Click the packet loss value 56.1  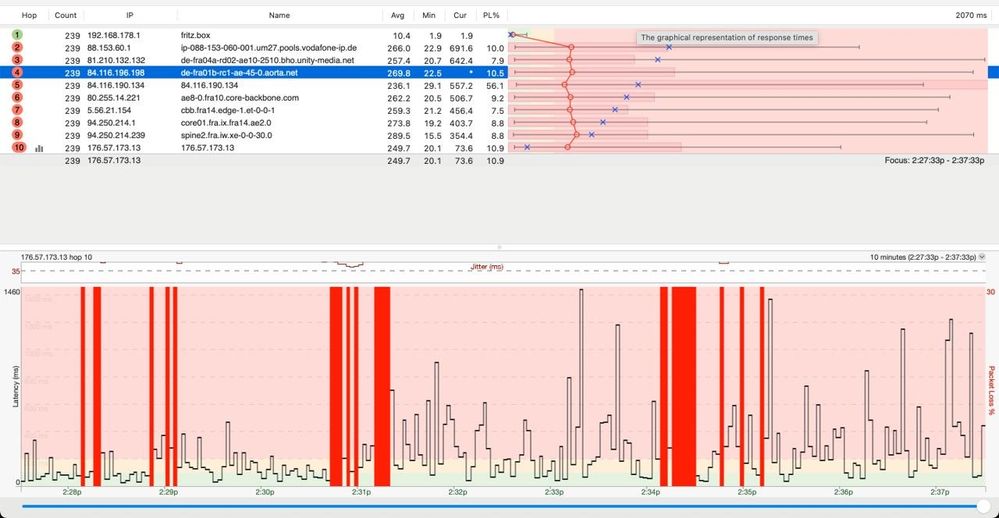point(495,85)
